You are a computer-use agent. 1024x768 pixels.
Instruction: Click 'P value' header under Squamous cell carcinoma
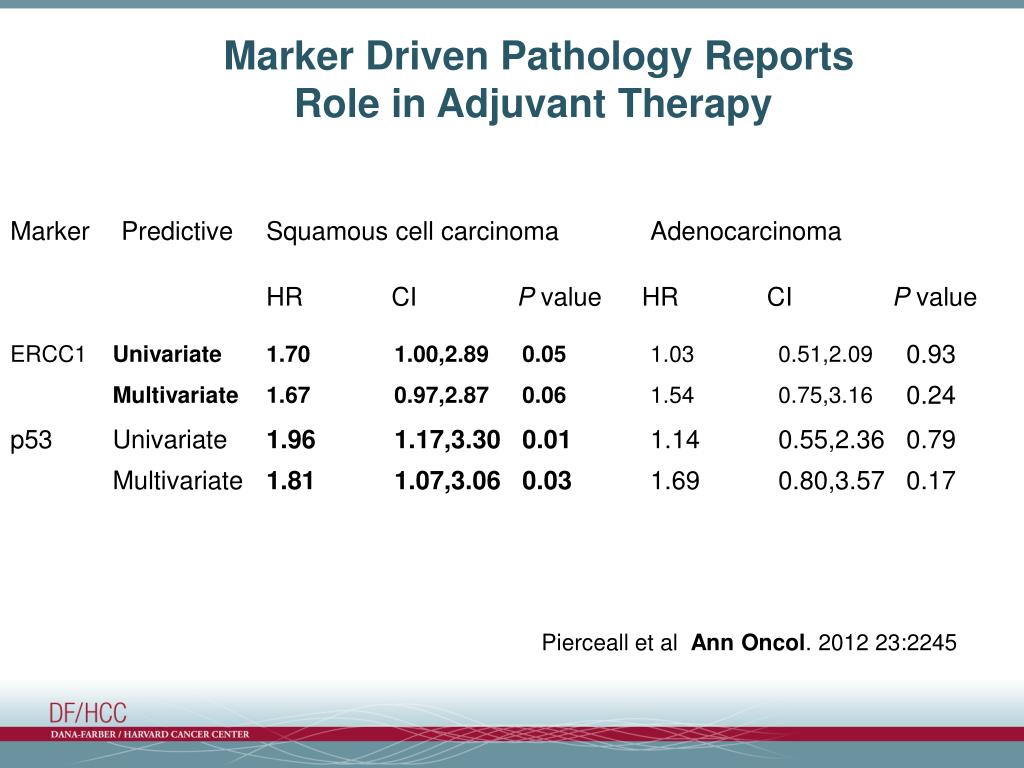pyautogui.click(x=560, y=297)
